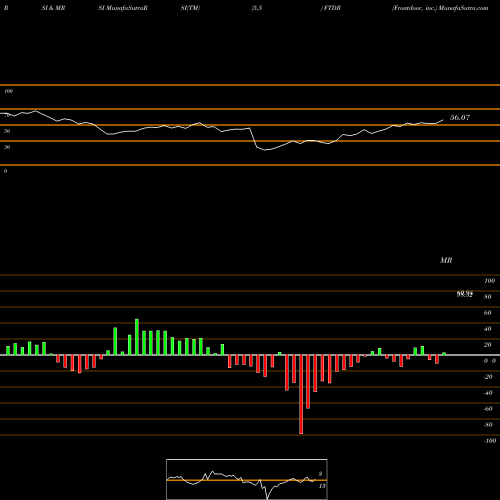Click the tallest green MR histogram bar
The height and width of the screenshot is (500, 500).
[x=137, y=337]
